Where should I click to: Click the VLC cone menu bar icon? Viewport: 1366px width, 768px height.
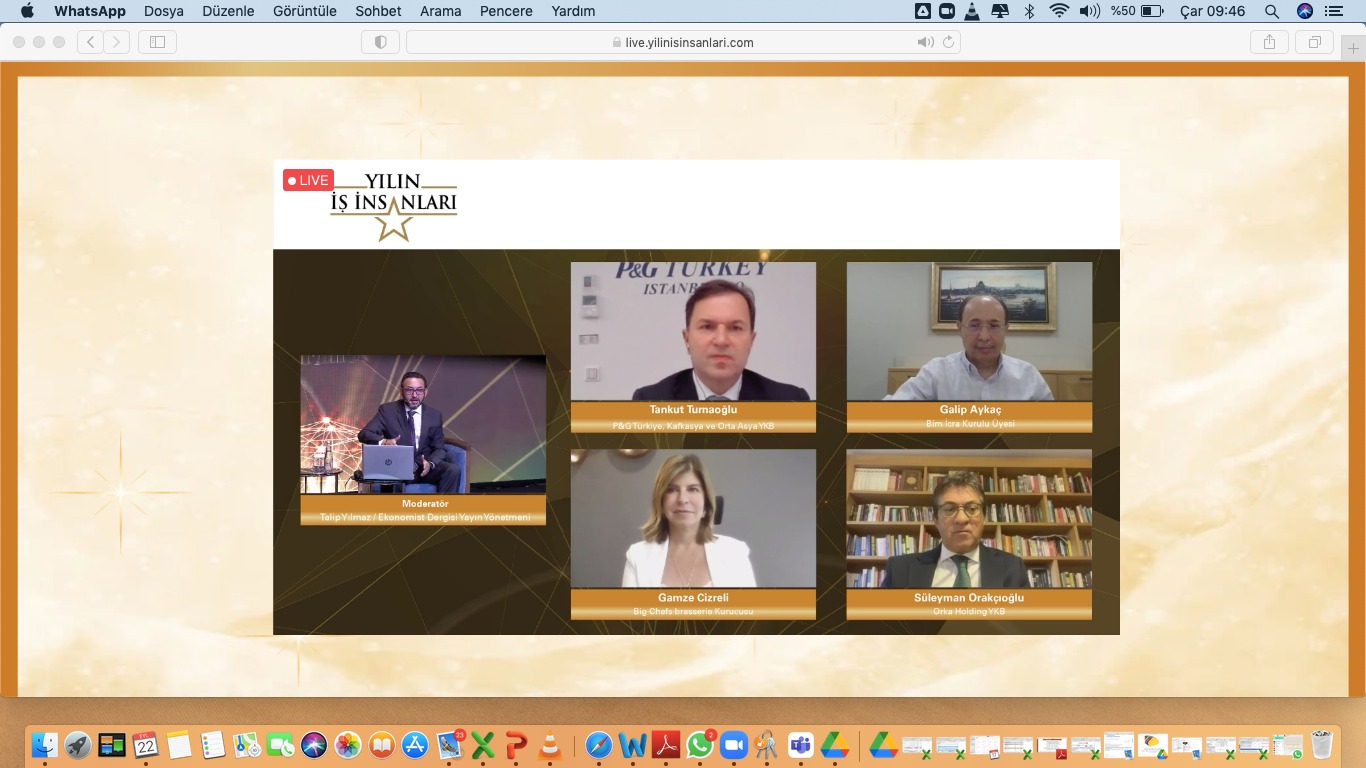[x=972, y=11]
